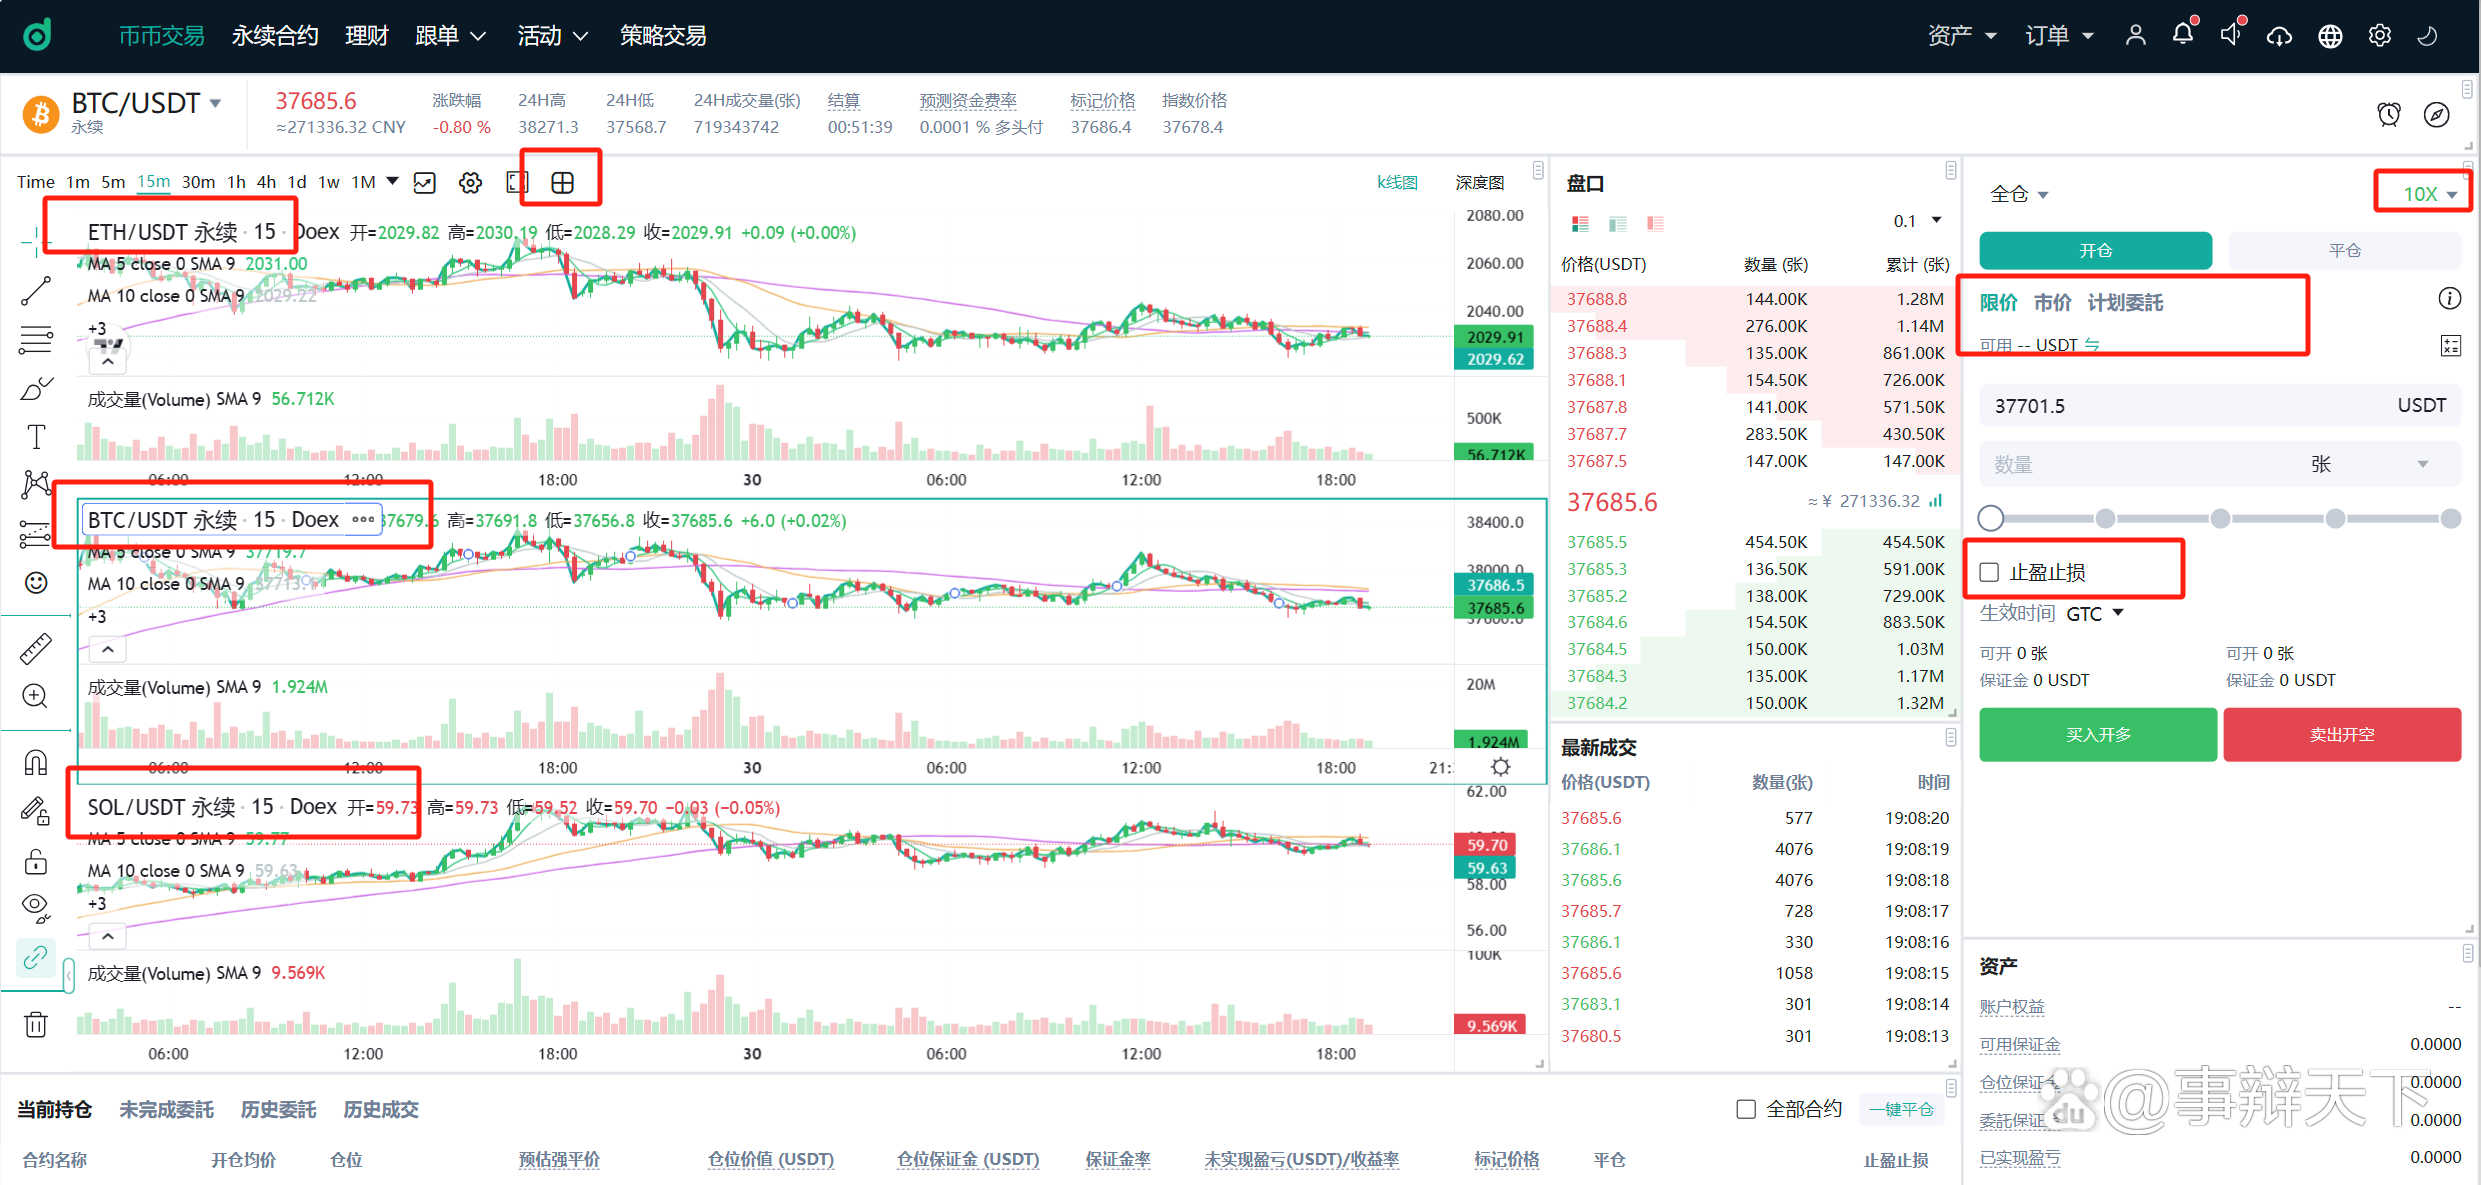Open the 0.1 depth precision dropdown
Screen dimensions: 2481x1185
1917,221
